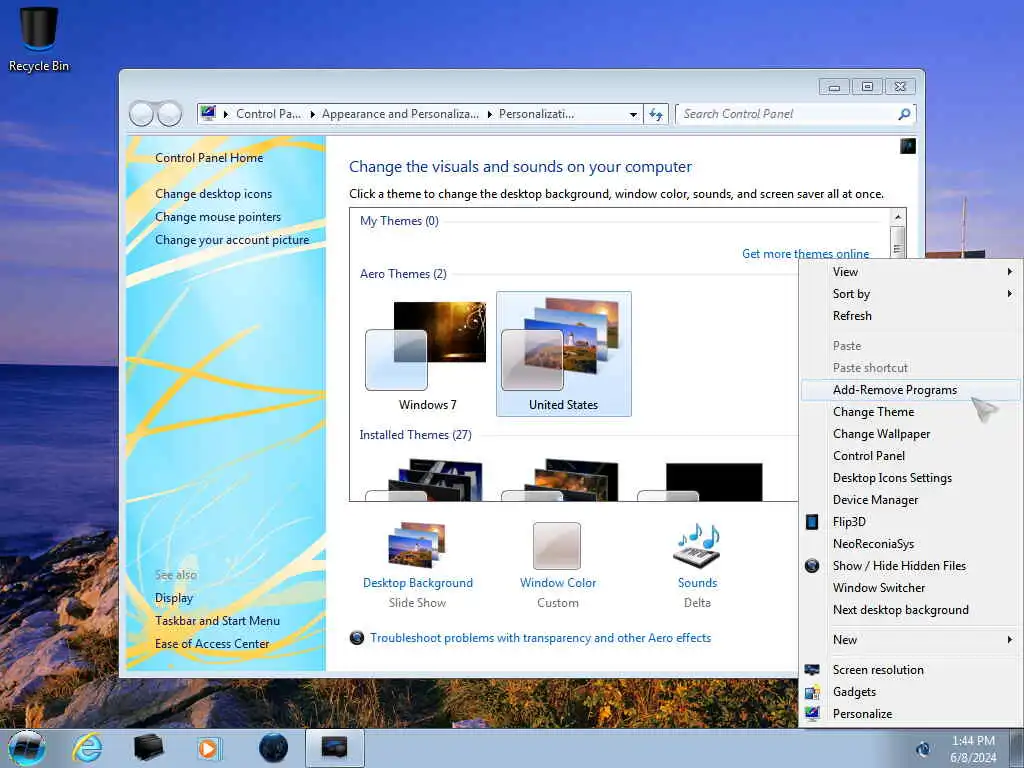
Task: Expand the New submenu
Action: coord(910,640)
